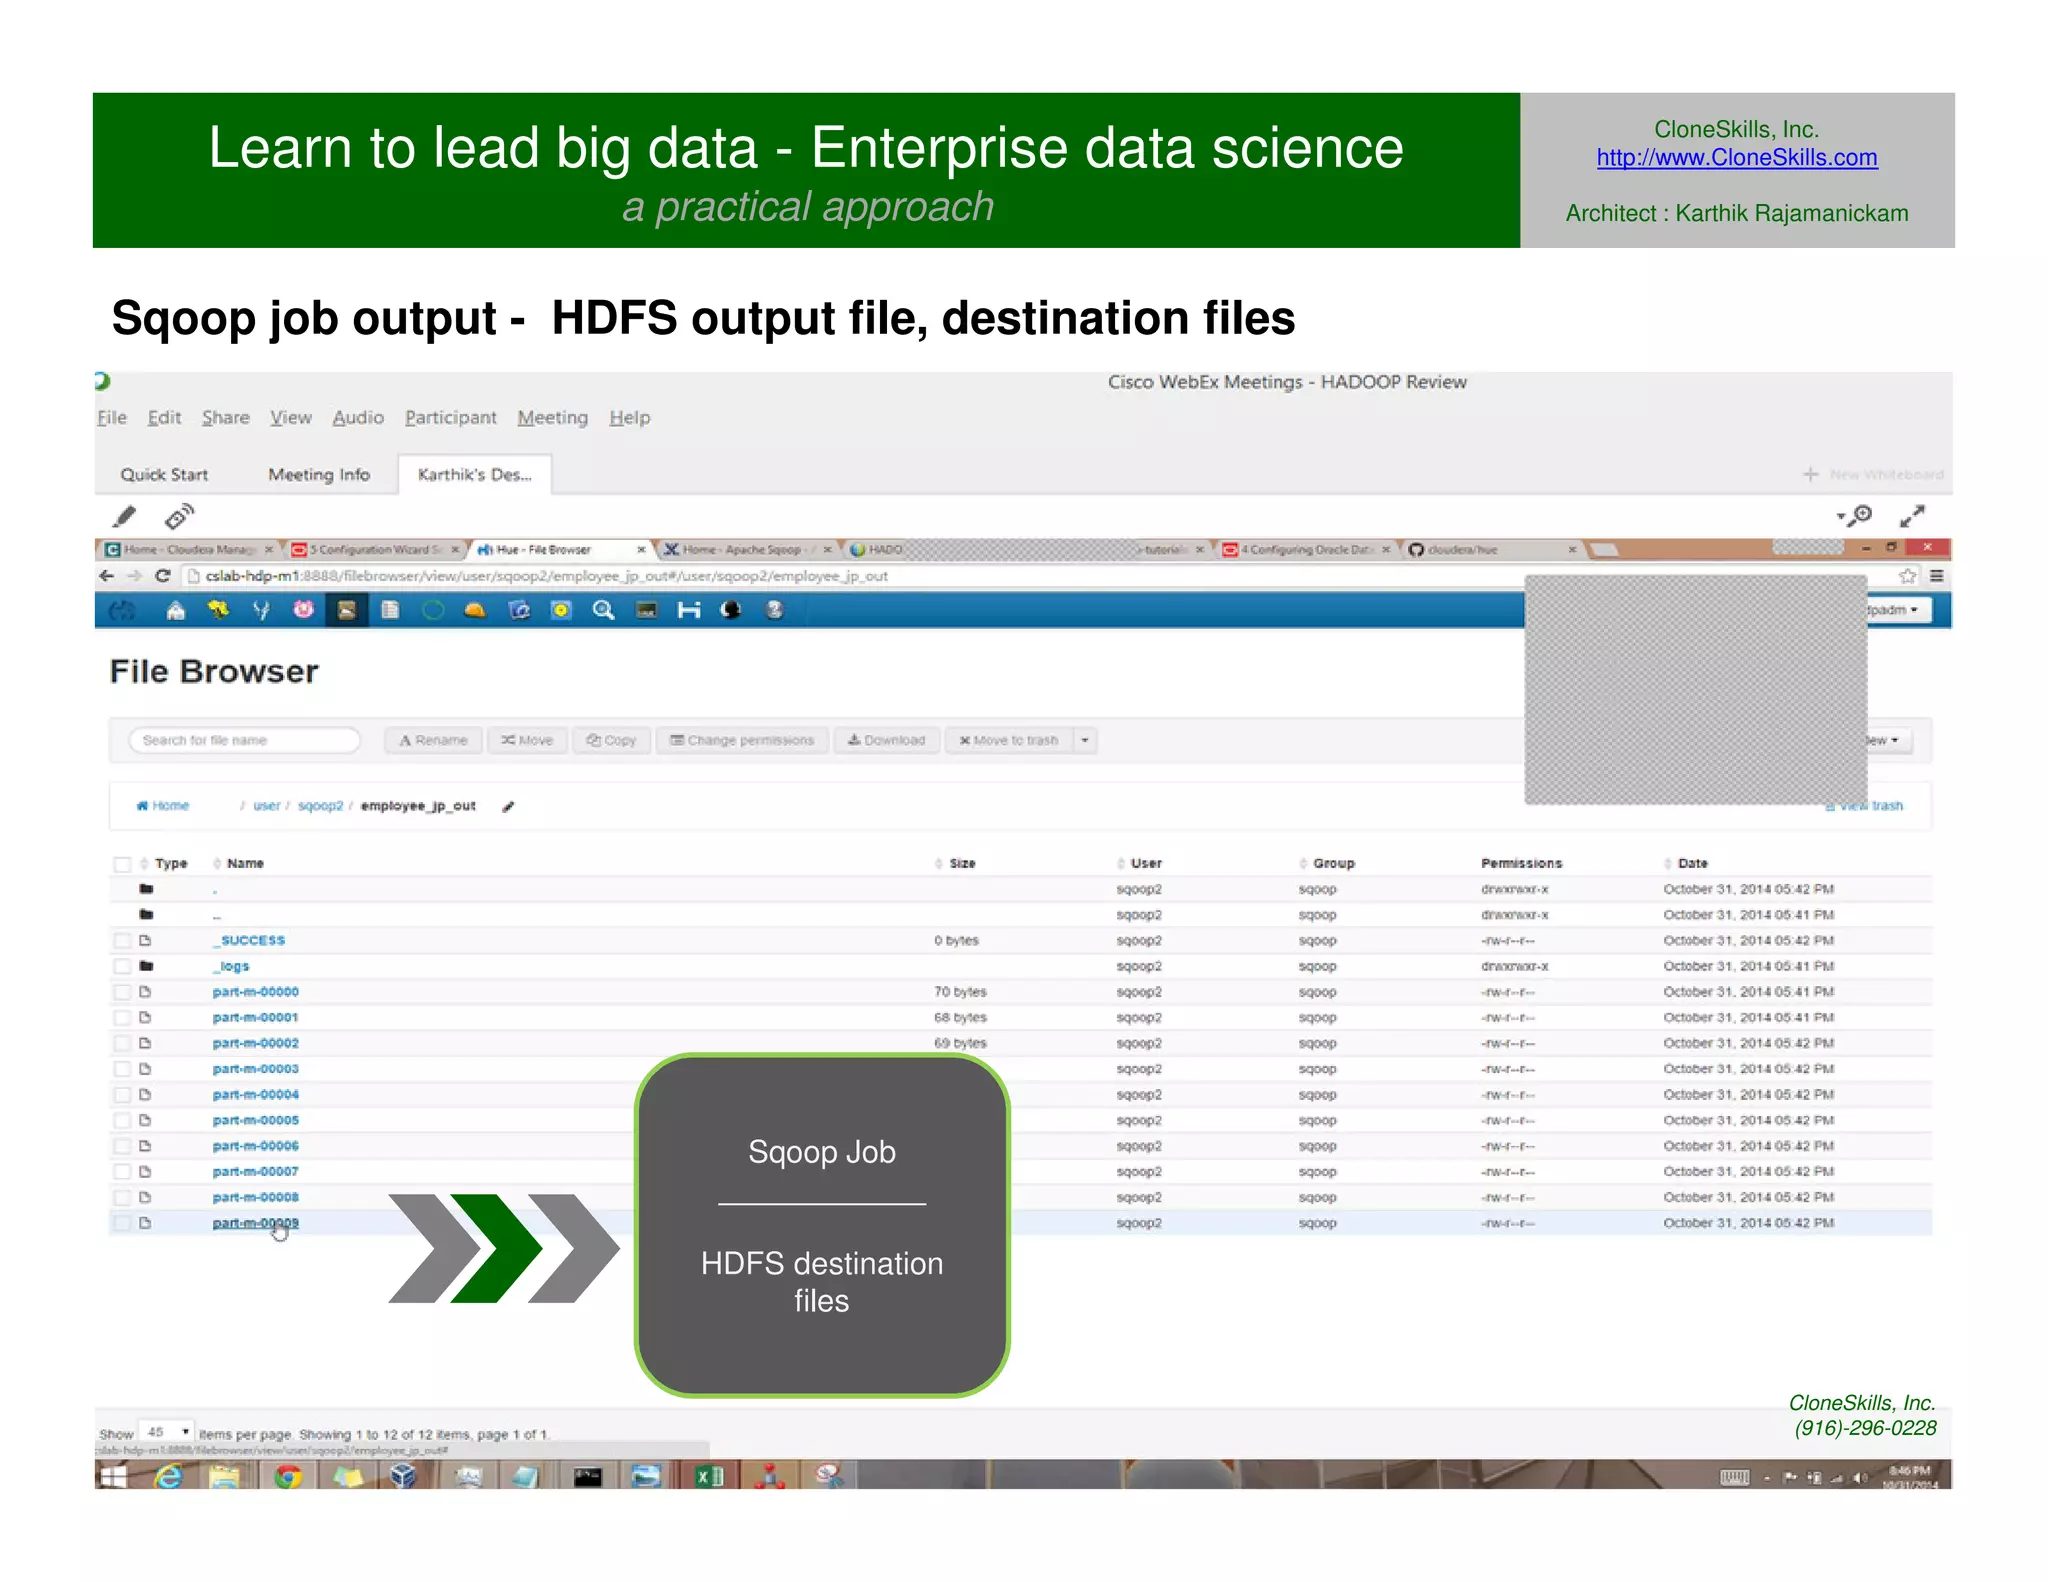Screen dimensions: 2048x1582
Task: Sort by Group column header
Action: tap(1333, 864)
